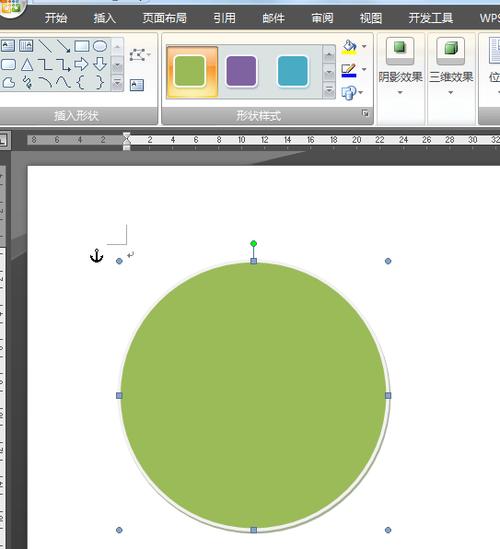Select the left brace shape
The height and width of the screenshot is (549, 500).
click(80, 83)
